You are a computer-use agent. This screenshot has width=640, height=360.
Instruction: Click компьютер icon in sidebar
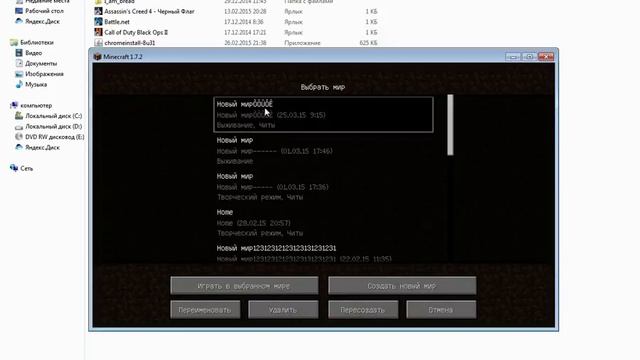14,105
